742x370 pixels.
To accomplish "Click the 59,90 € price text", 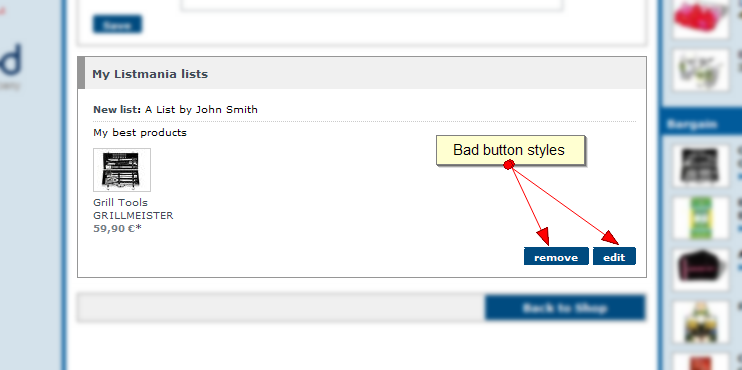I will point(117,229).
